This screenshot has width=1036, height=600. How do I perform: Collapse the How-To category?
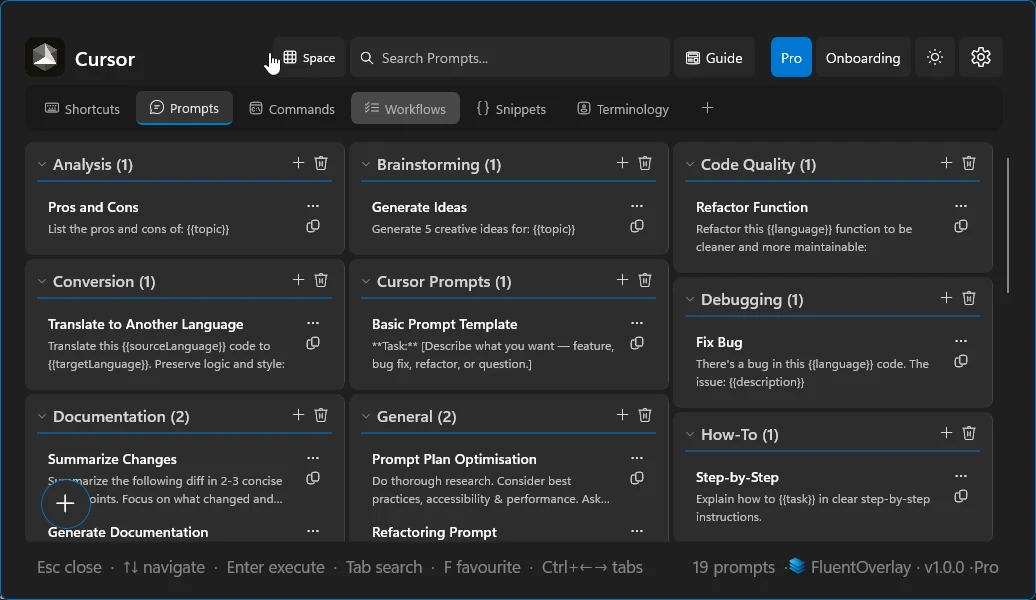(689, 434)
